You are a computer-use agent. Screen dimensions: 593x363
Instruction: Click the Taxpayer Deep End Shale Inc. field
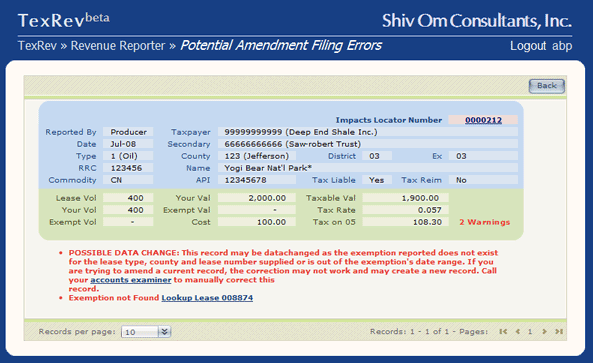coord(368,132)
